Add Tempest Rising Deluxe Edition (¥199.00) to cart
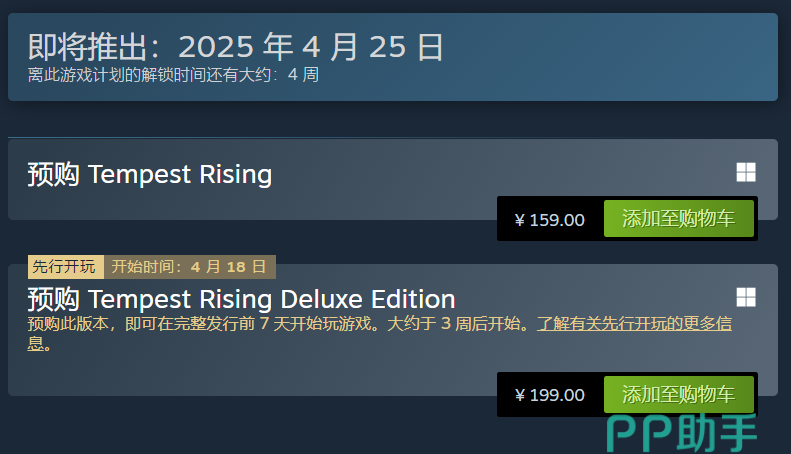Screen dimensions: 791x454 tap(678, 394)
